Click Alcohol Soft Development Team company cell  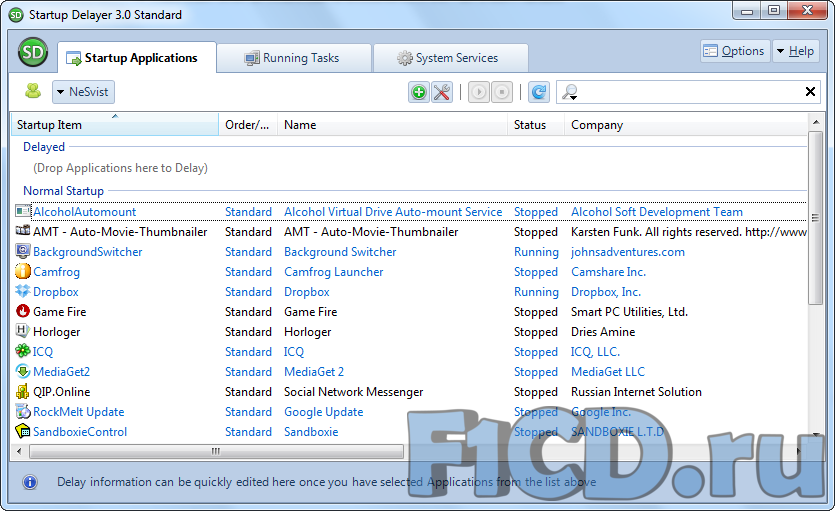tap(657, 212)
